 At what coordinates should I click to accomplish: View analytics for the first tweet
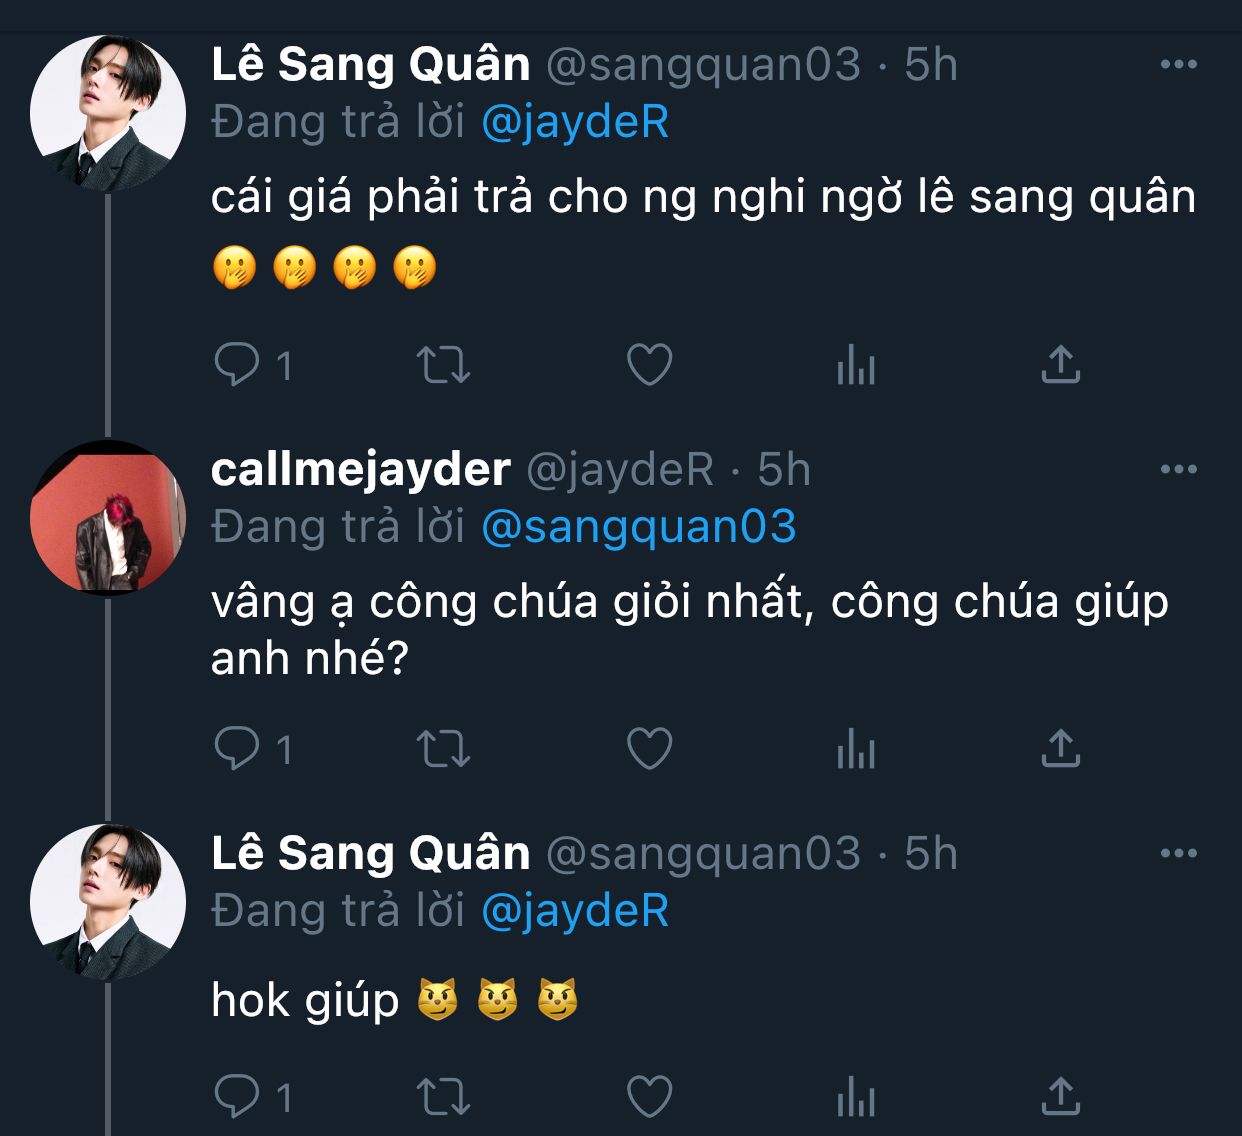point(855,366)
